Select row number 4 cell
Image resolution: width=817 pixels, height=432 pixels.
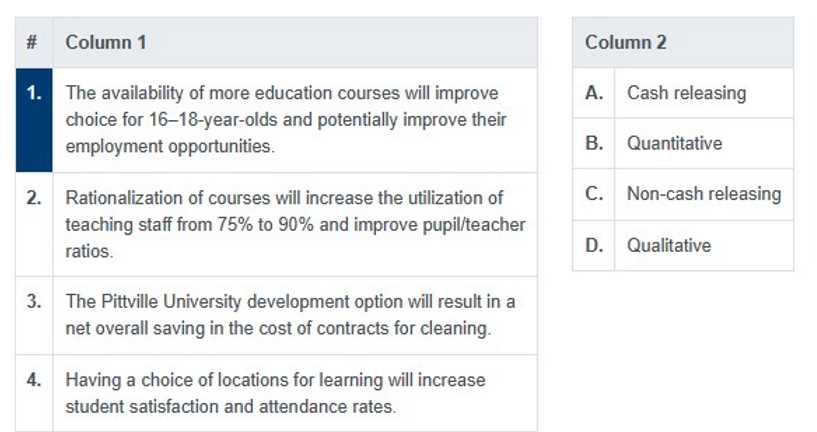pyautogui.click(x=34, y=381)
